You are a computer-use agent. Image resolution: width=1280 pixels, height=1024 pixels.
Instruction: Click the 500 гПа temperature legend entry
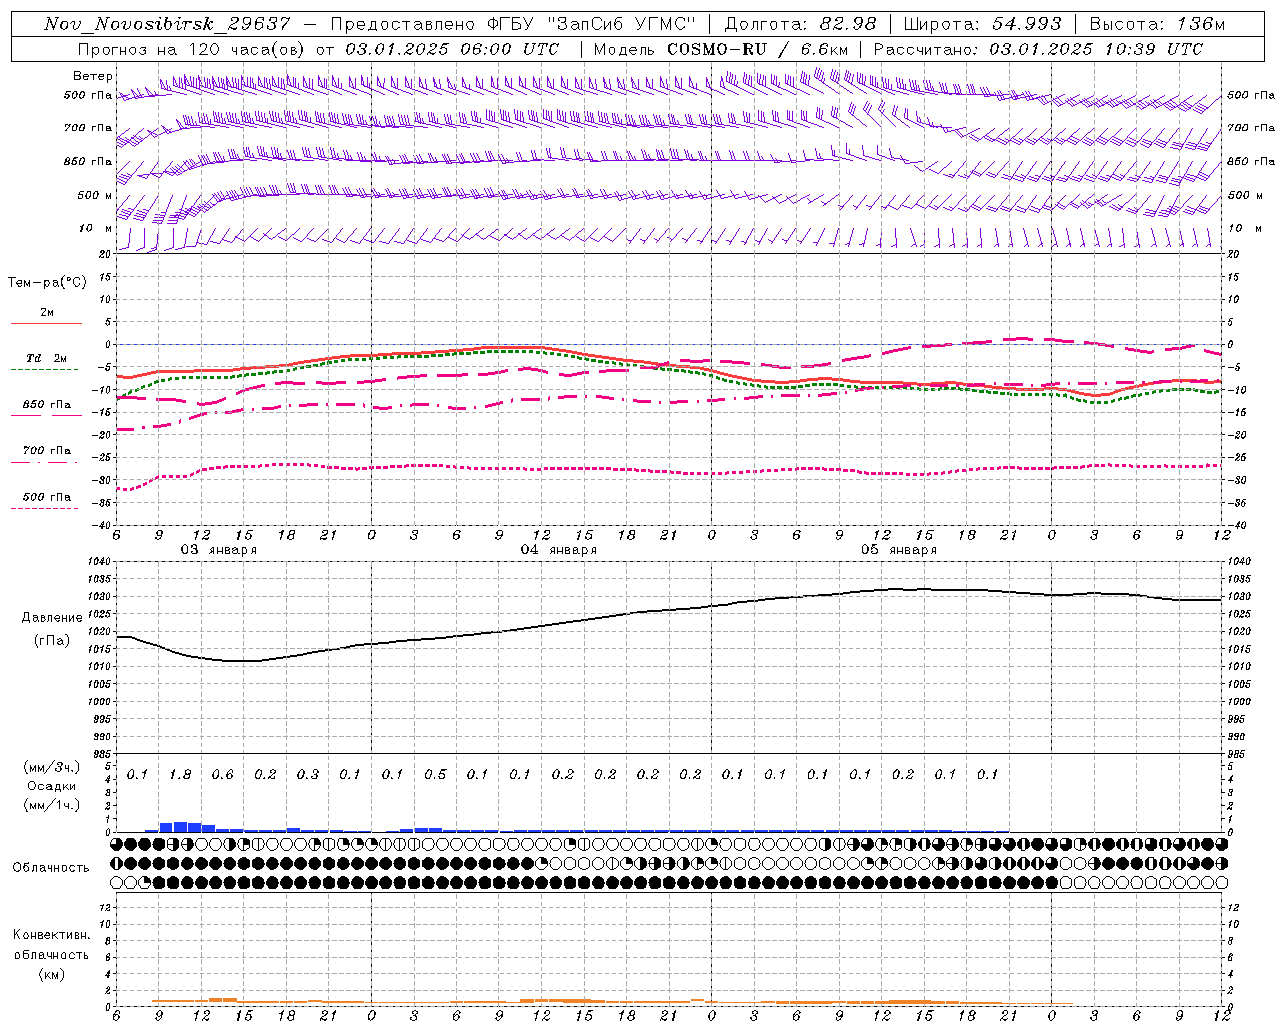(47, 497)
